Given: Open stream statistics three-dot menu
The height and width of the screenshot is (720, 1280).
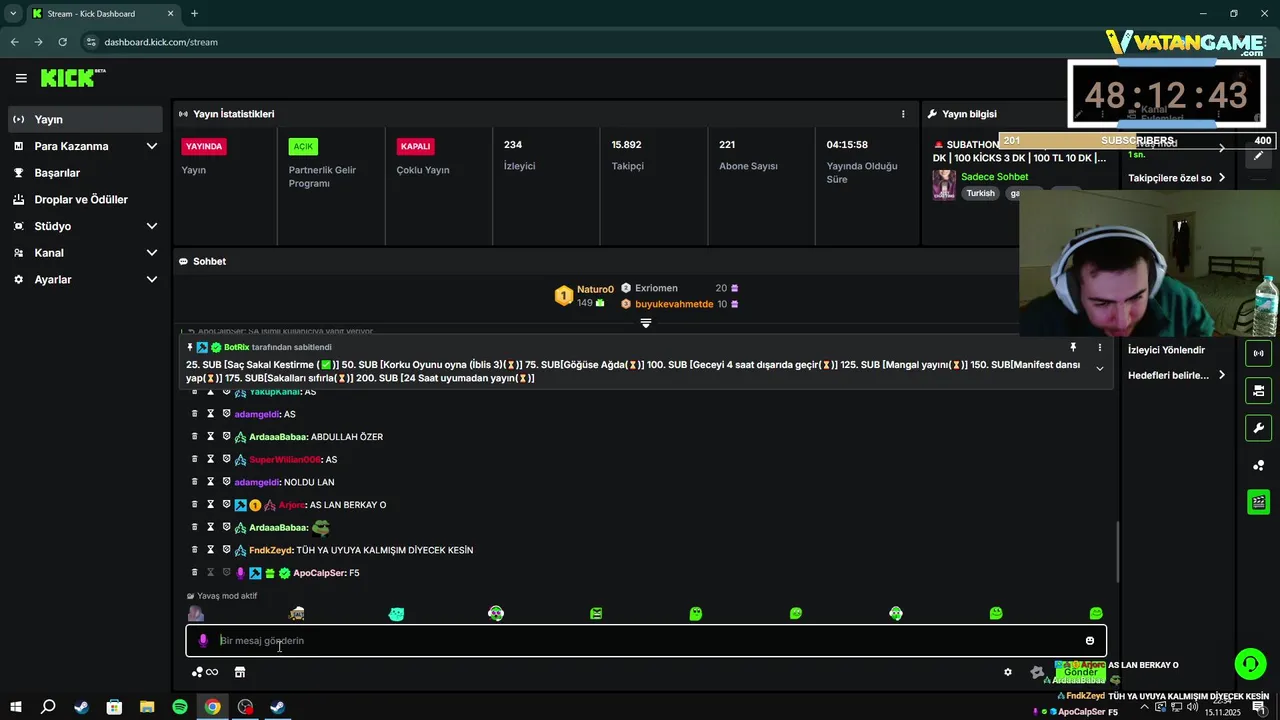Looking at the screenshot, I should pos(903,114).
